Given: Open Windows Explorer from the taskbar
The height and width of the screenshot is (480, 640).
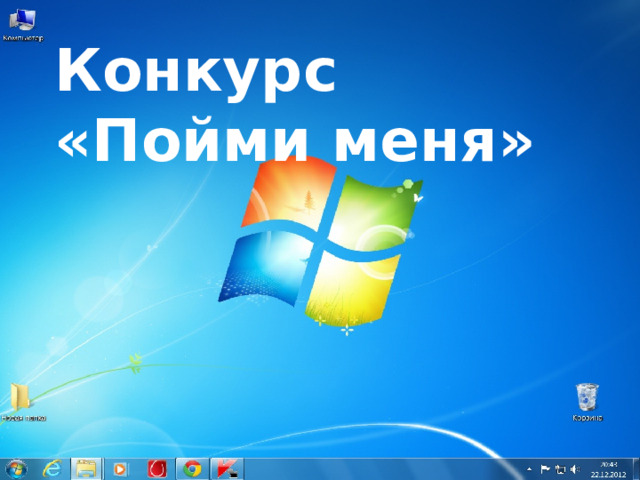Looking at the screenshot, I should pyautogui.click(x=86, y=469).
